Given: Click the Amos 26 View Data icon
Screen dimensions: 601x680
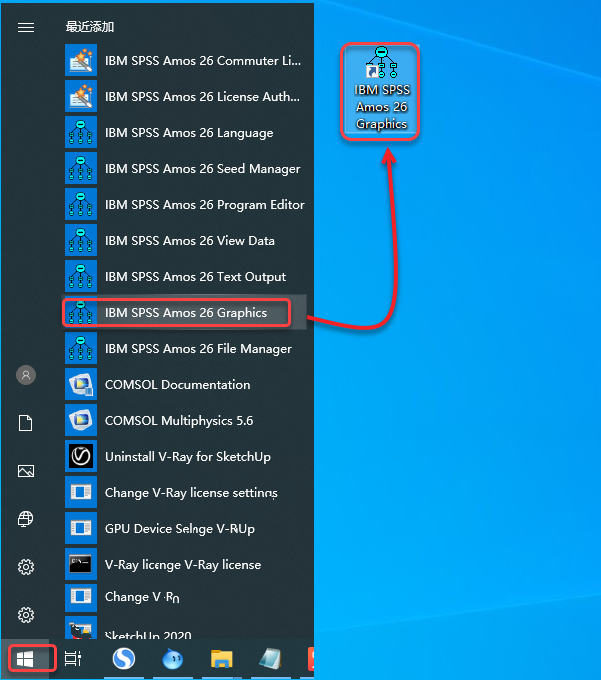Looking at the screenshot, I should [81, 240].
